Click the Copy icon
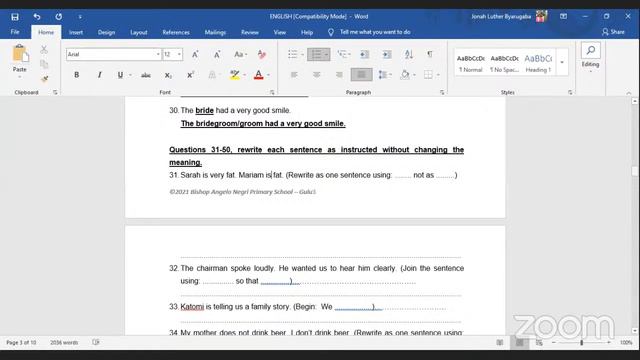This screenshot has height=360, width=640. (x=44, y=64)
